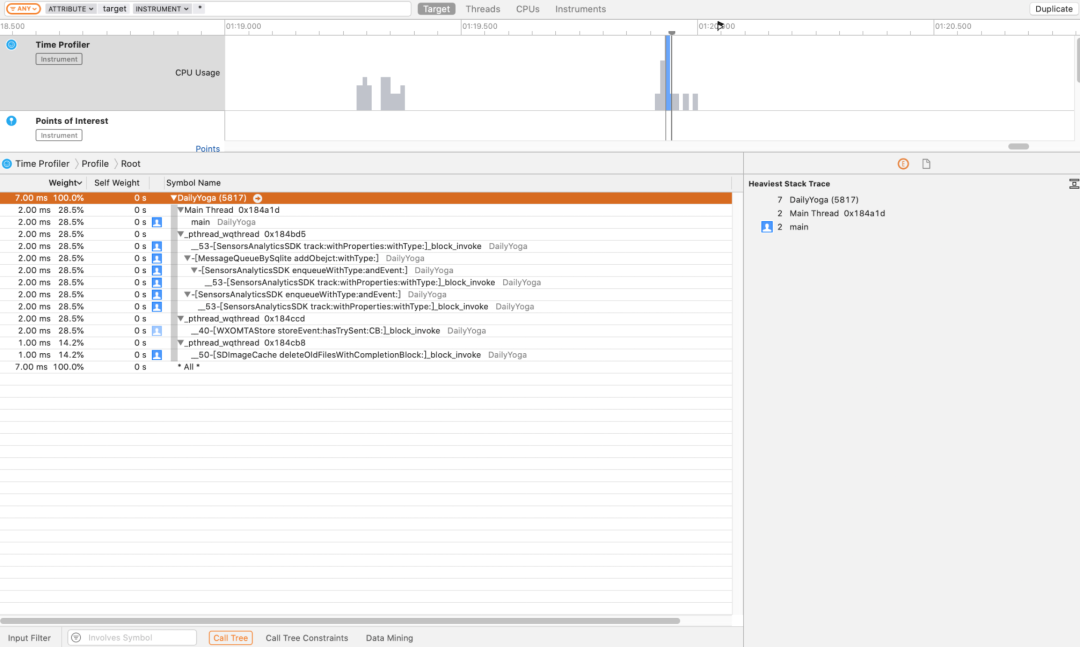This screenshot has height=647, width=1080.
Task: Switch to the Threads tab
Action: click(482, 9)
